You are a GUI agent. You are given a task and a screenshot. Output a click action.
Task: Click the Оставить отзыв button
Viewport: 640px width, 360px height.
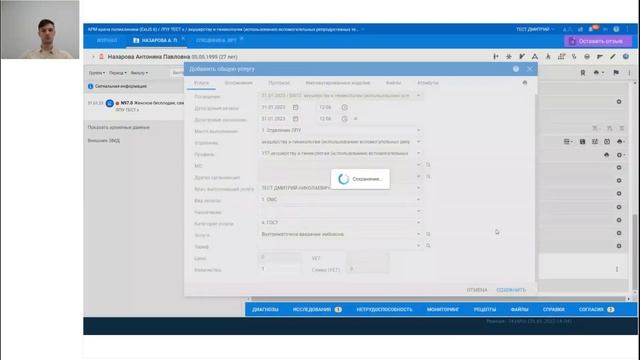[x=598, y=41]
